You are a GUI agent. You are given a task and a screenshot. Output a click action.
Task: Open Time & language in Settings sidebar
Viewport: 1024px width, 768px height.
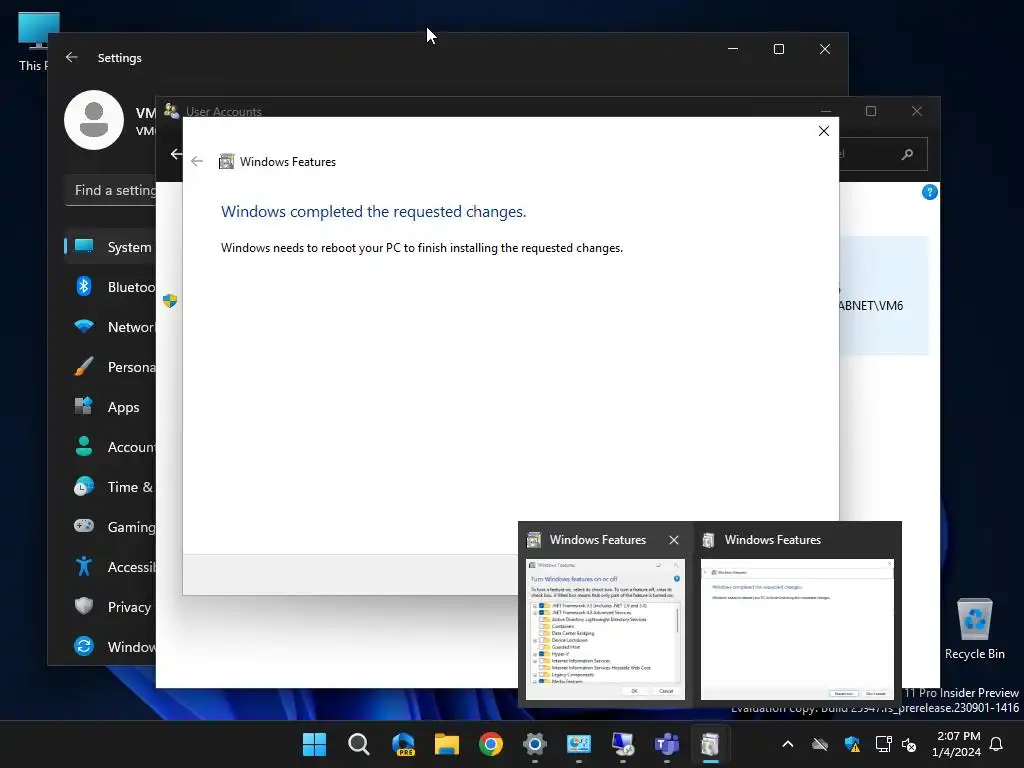(111, 487)
